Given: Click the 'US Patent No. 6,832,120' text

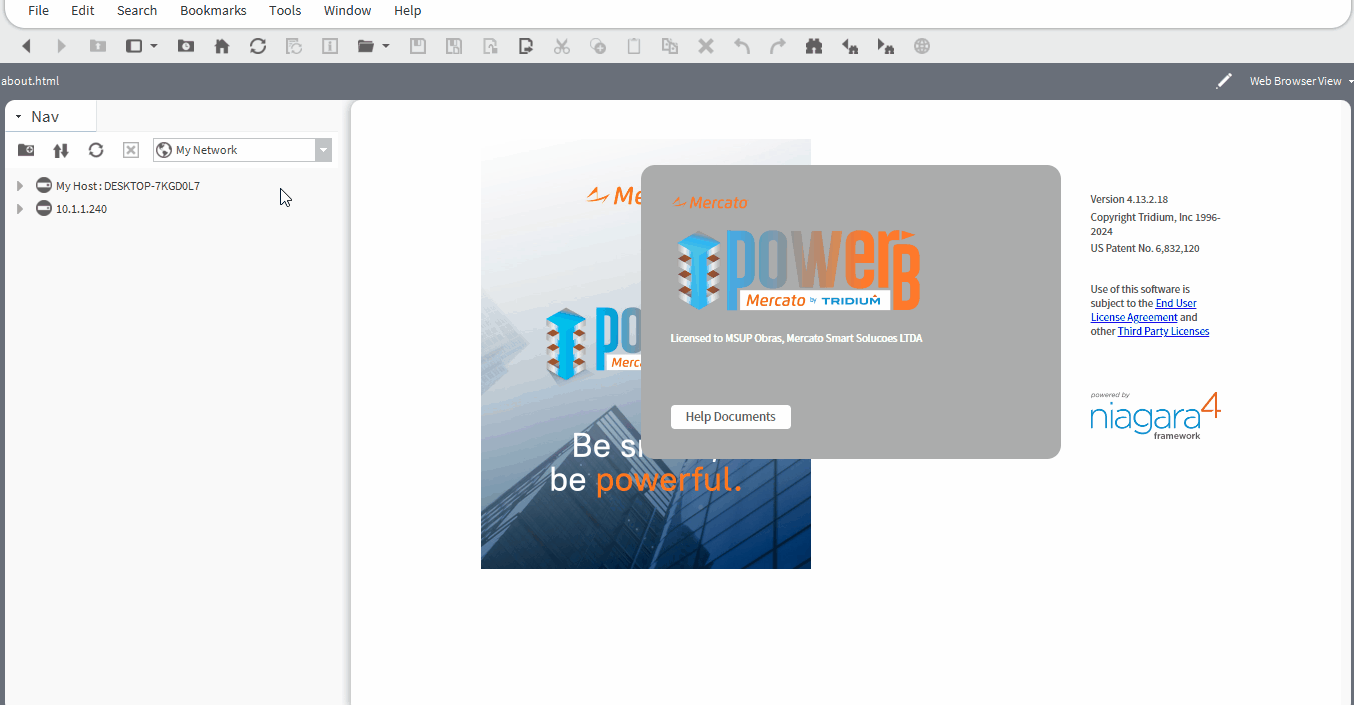Looking at the screenshot, I should pyautogui.click(x=1145, y=248).
